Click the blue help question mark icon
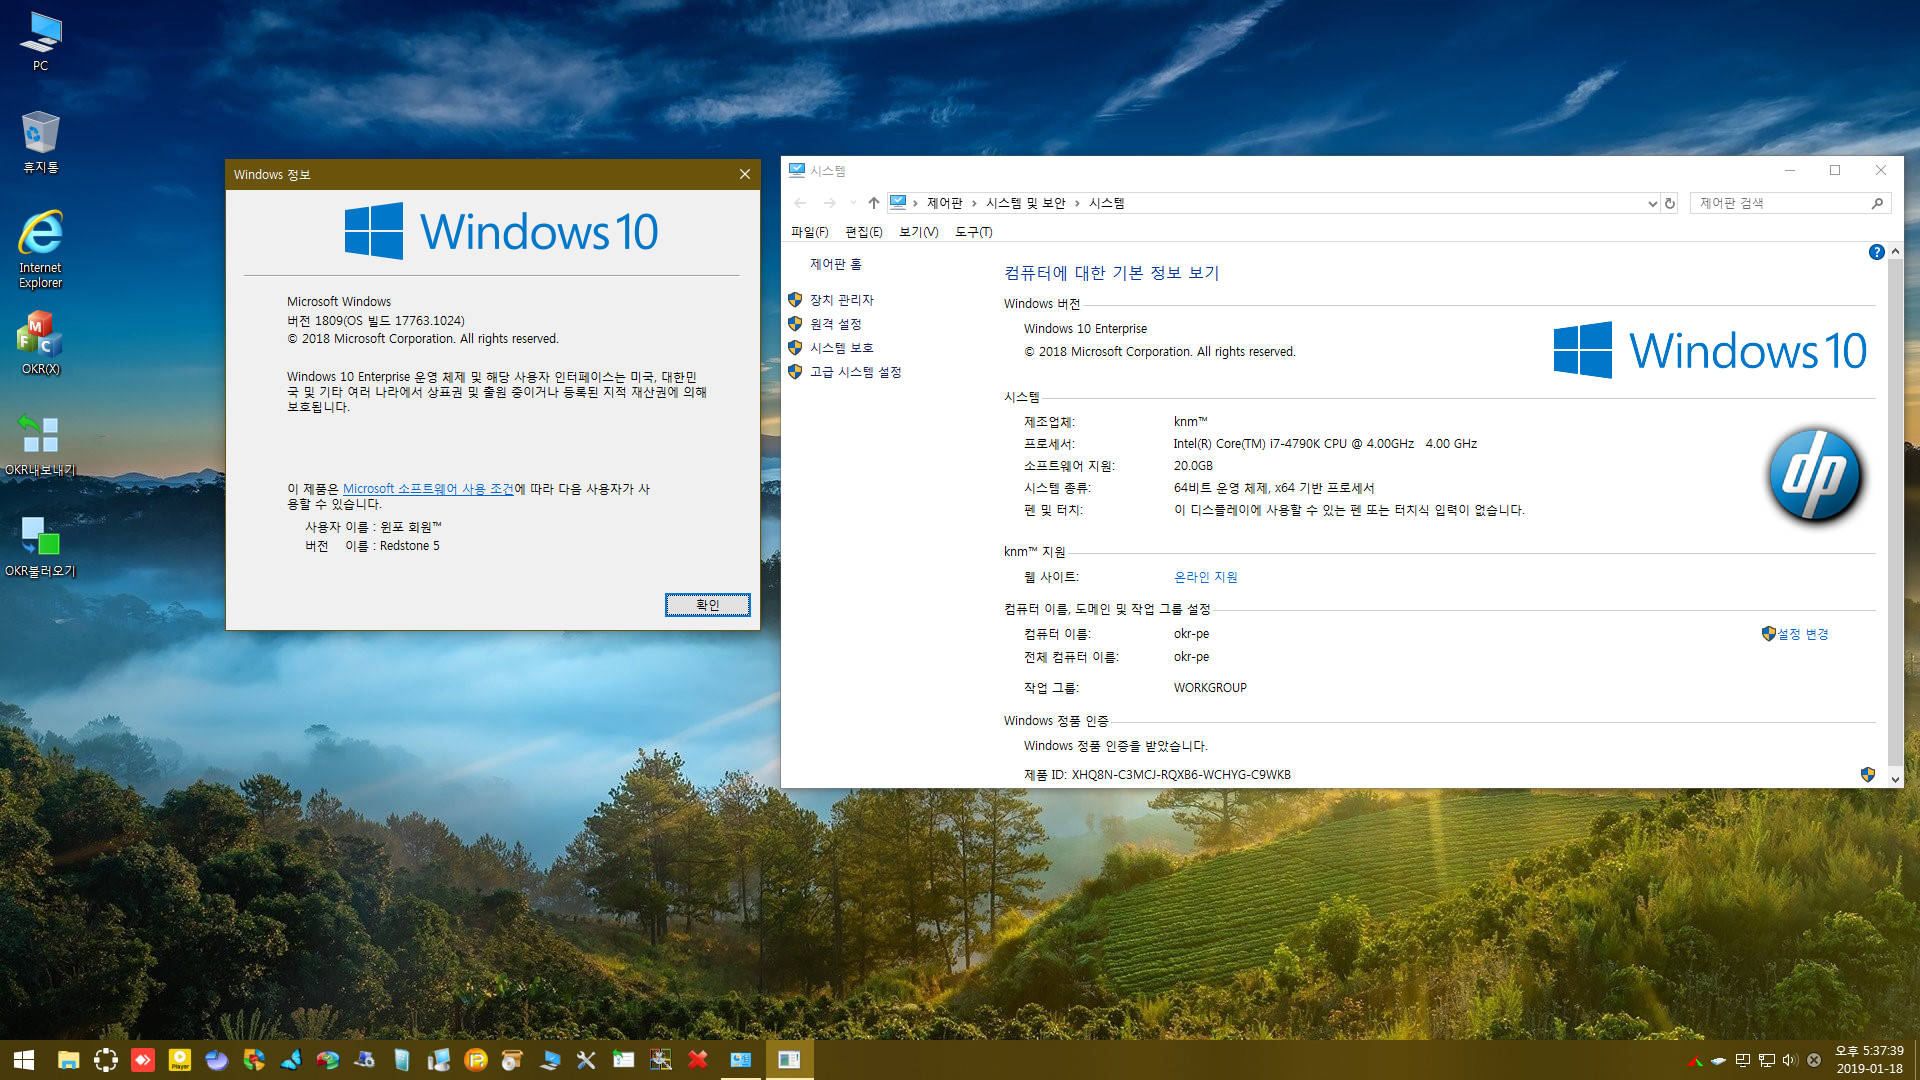Viewport: 1920px width, 1080px height. (1876, 252)
